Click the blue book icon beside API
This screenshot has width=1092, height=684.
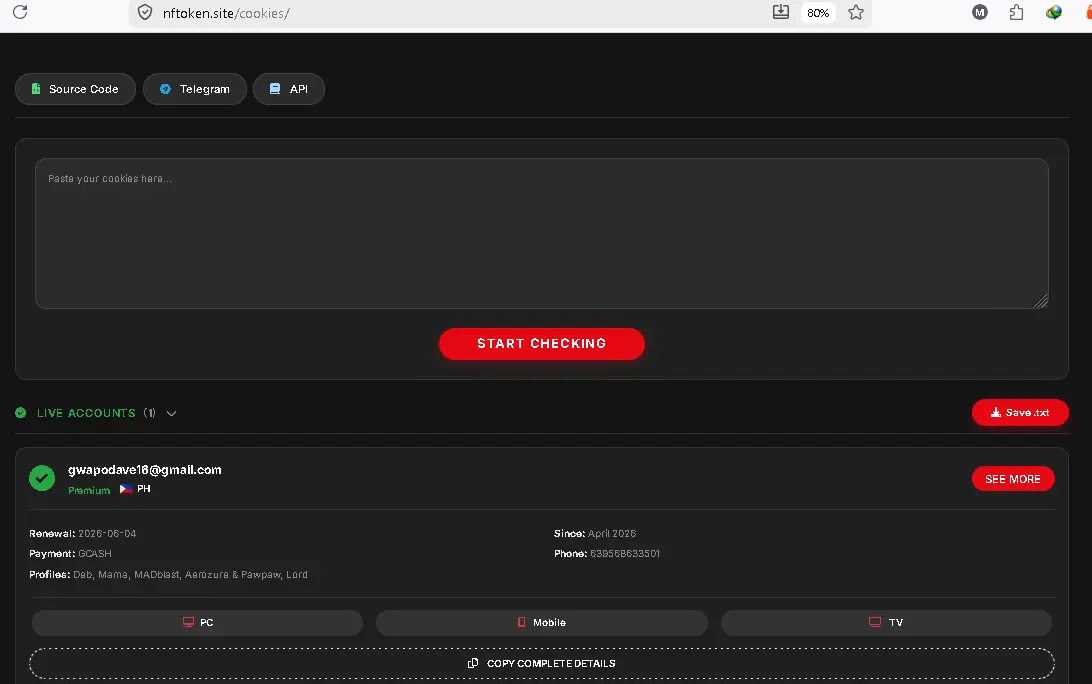coord(275,89)
